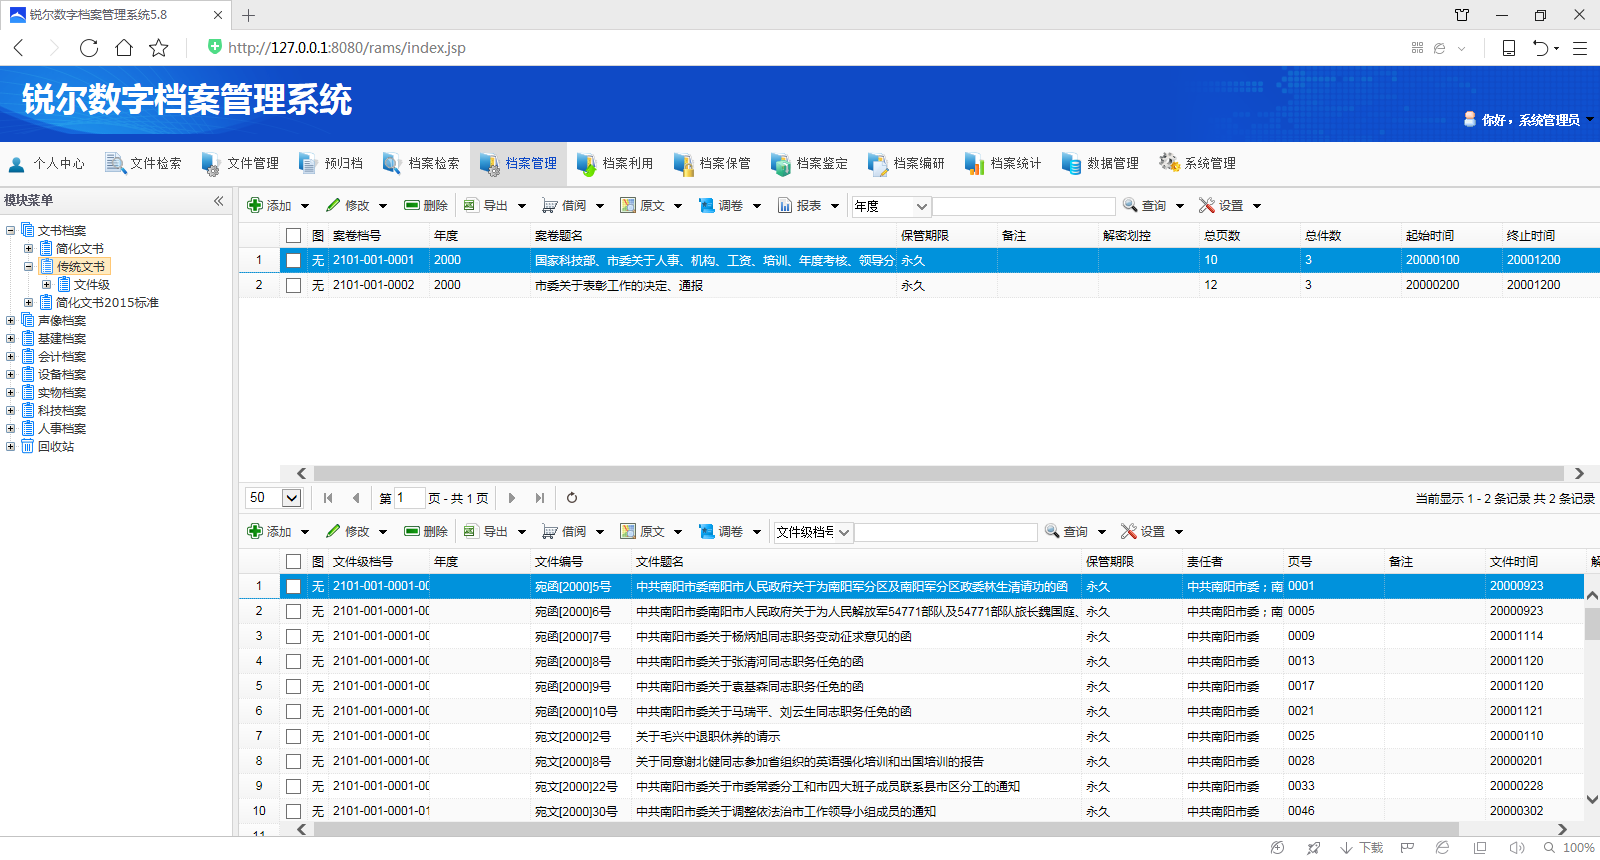Click the 数据管理 icon
The height and width of the screenshot is (860, 1600).
point(1071,163)
